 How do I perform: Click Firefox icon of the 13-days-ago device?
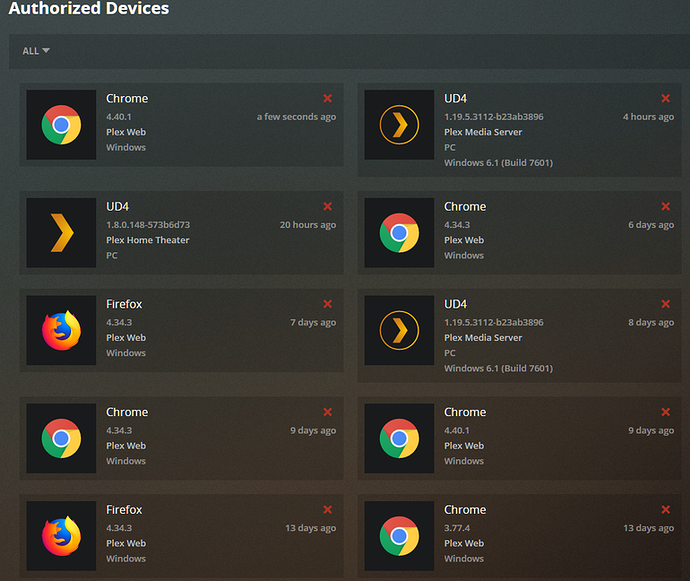(x=61, y=537)
